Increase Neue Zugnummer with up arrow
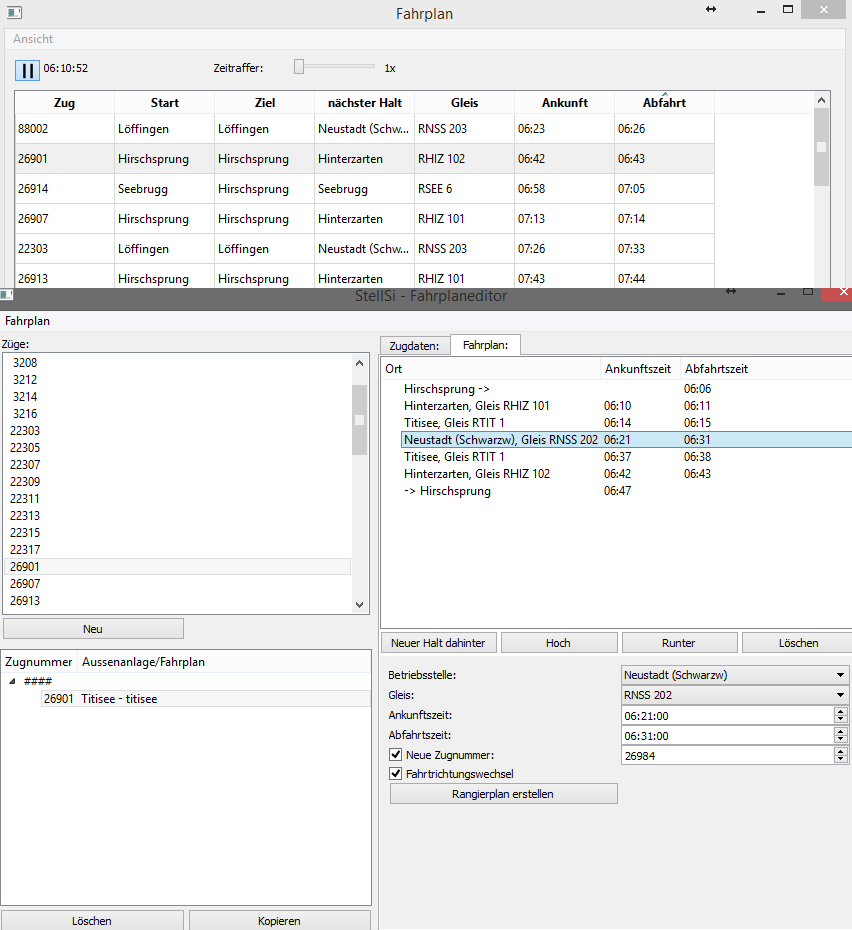The image size is (852, 930). coord(840,751)
